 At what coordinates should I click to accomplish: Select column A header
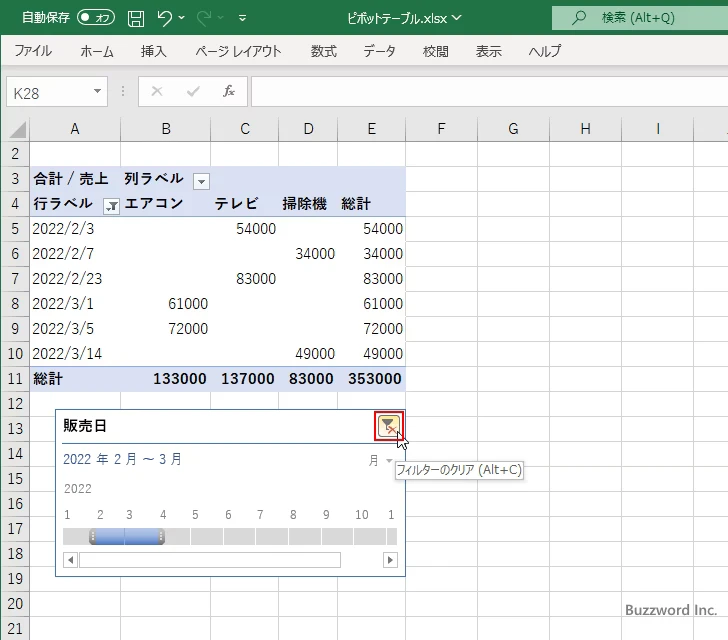(75, 129)
